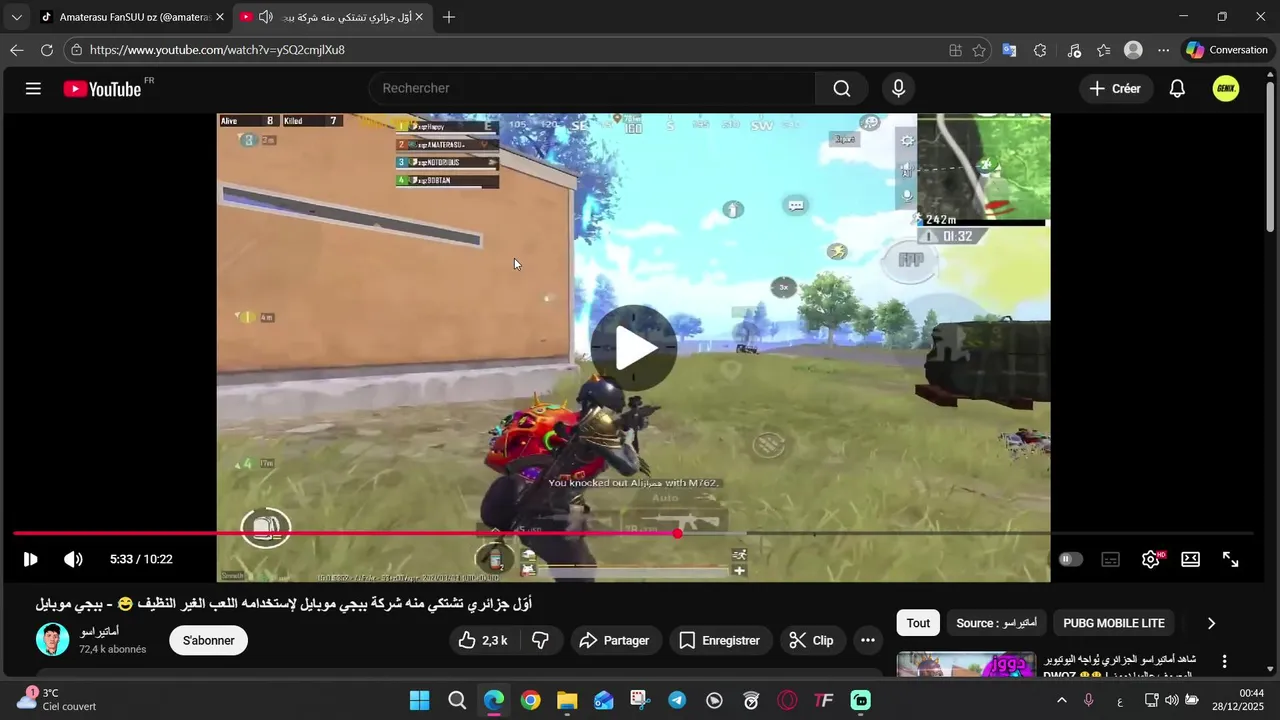Click the Partager share button

[x=616, y=640]
